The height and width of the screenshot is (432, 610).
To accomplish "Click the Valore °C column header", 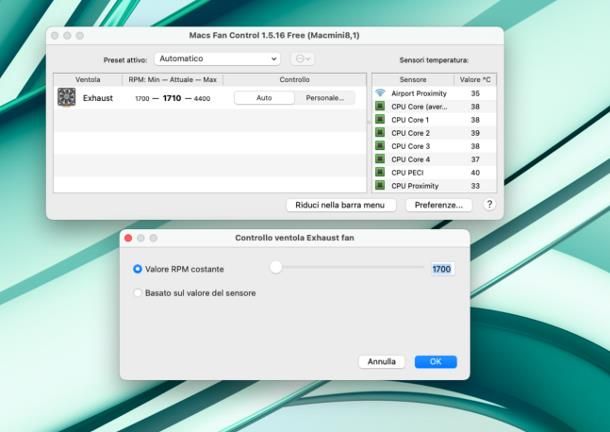I will coord(475,79).
